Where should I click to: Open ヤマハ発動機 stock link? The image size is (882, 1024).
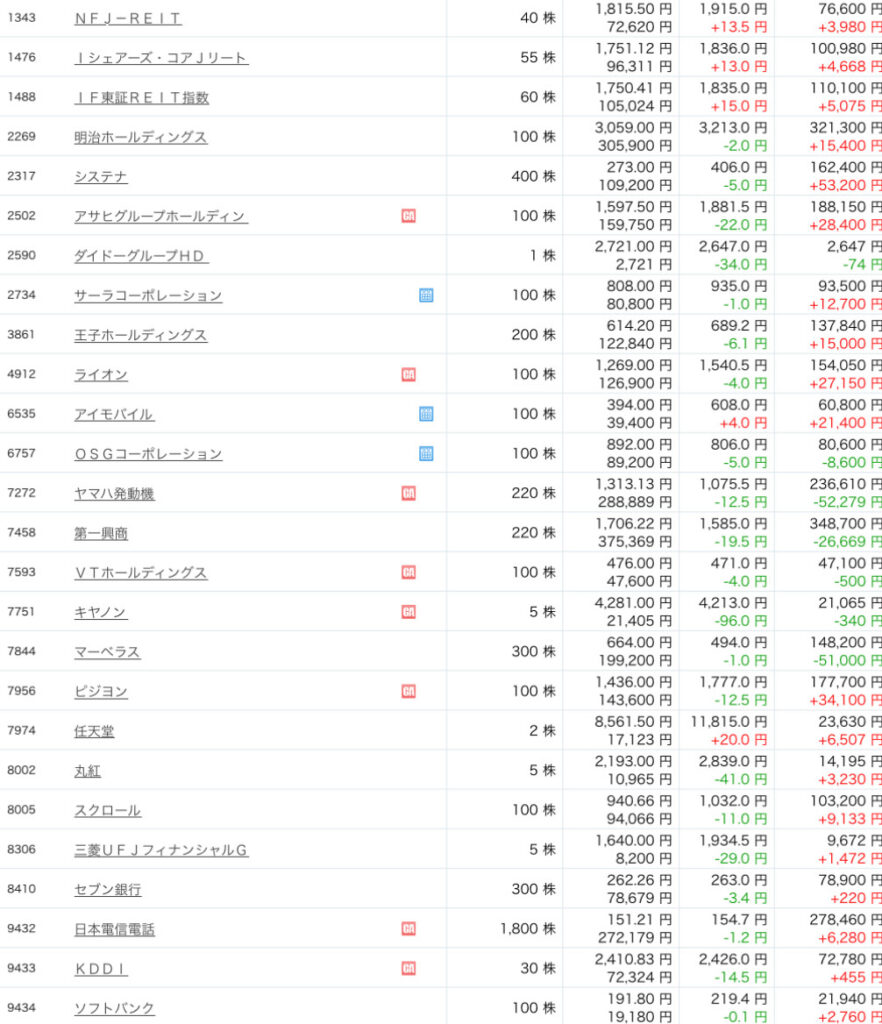(114, 494)
